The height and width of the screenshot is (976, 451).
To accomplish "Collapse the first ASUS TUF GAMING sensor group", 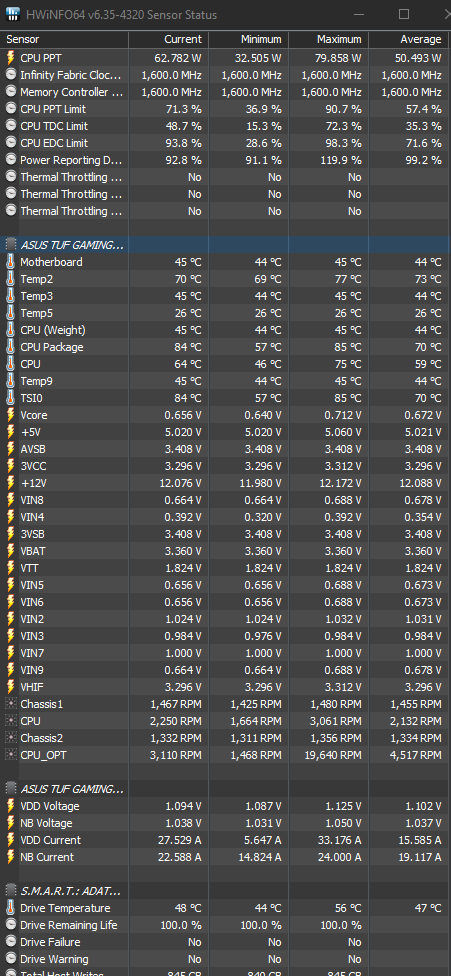I will pyautogui.click(x=11, y=245).
